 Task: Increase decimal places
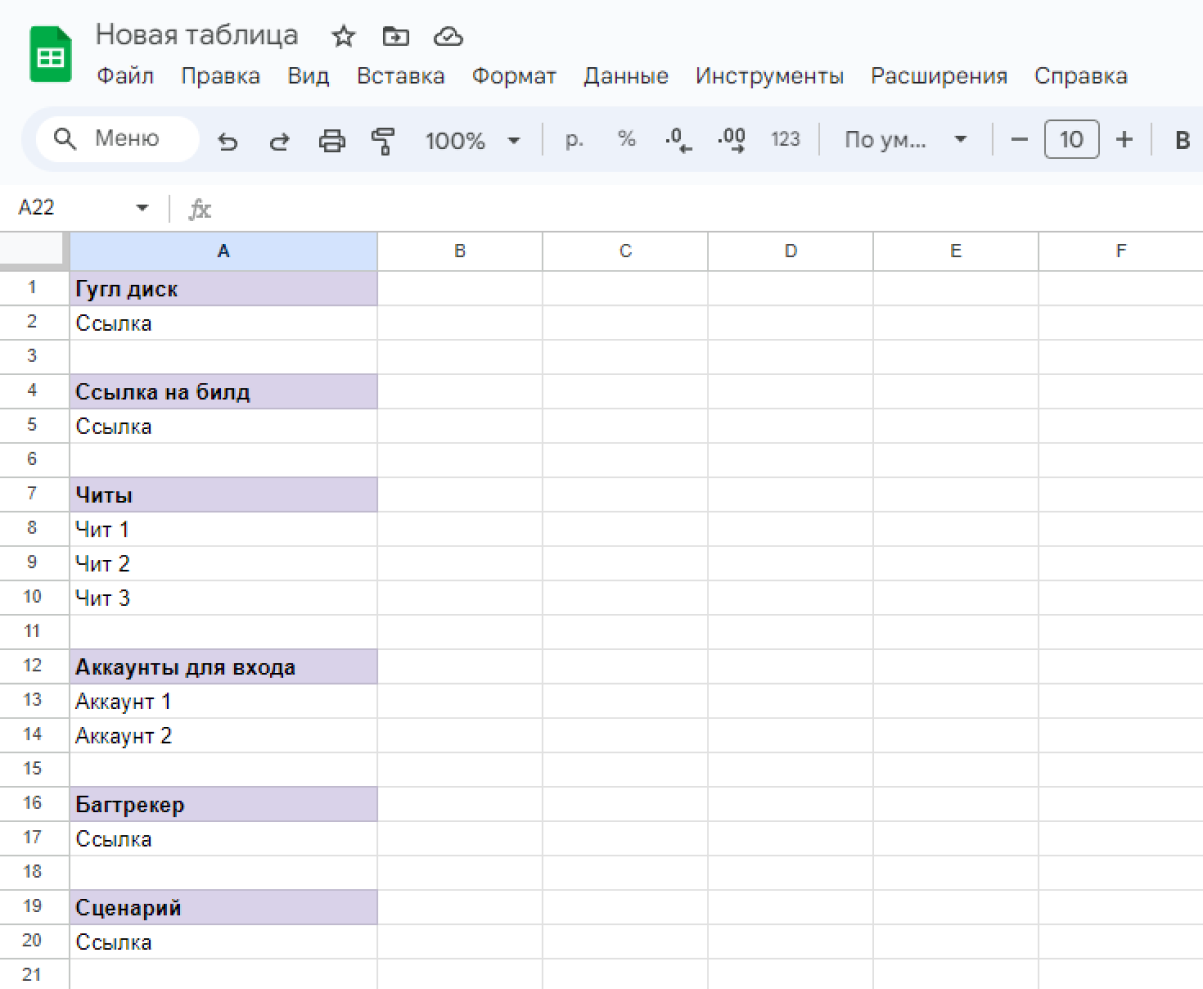coord(732,140)
